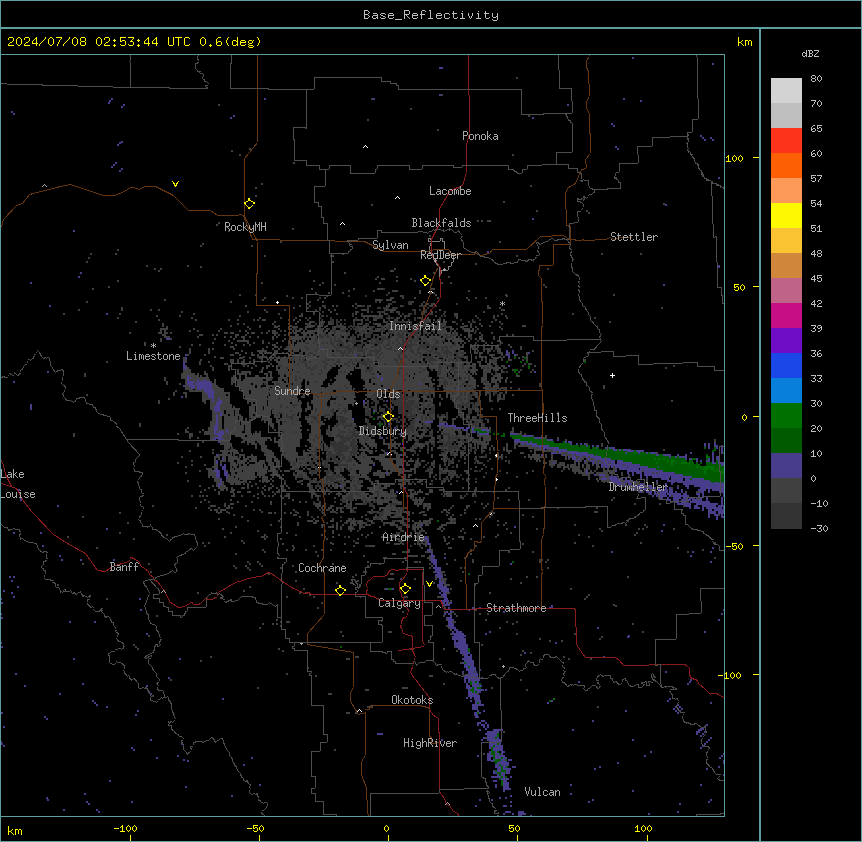Select the green 30-20 dBZ legend swatch

coord(786,416)
